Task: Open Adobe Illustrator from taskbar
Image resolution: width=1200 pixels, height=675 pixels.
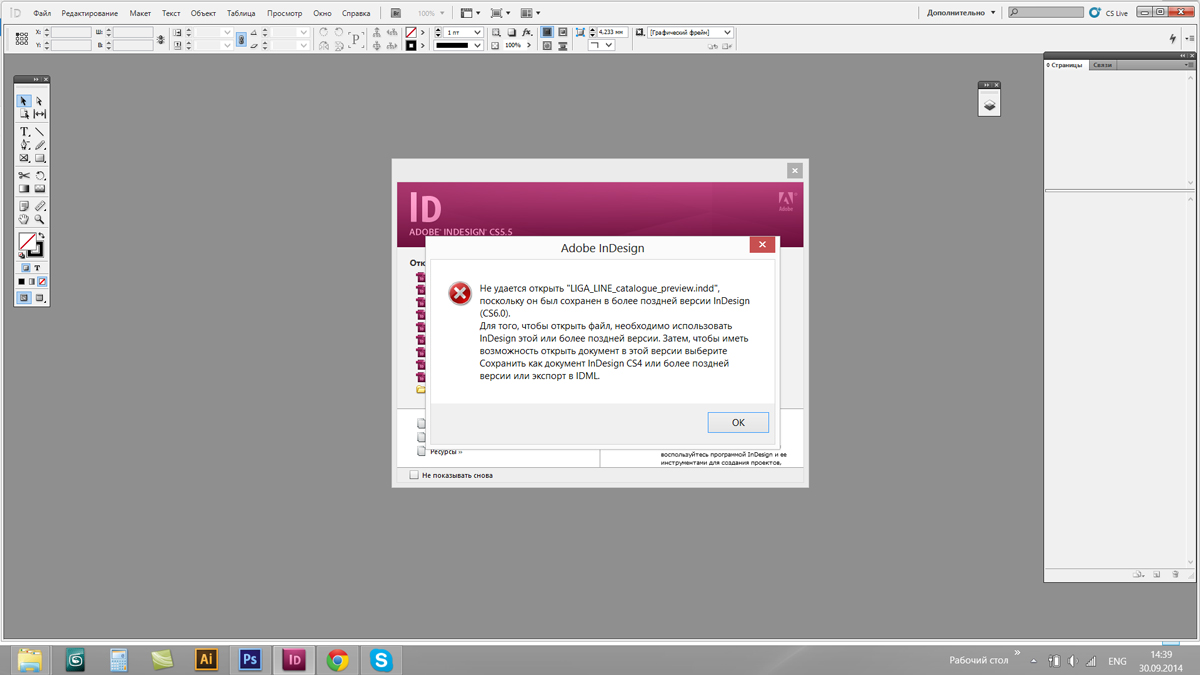Action: coord(206,659)
